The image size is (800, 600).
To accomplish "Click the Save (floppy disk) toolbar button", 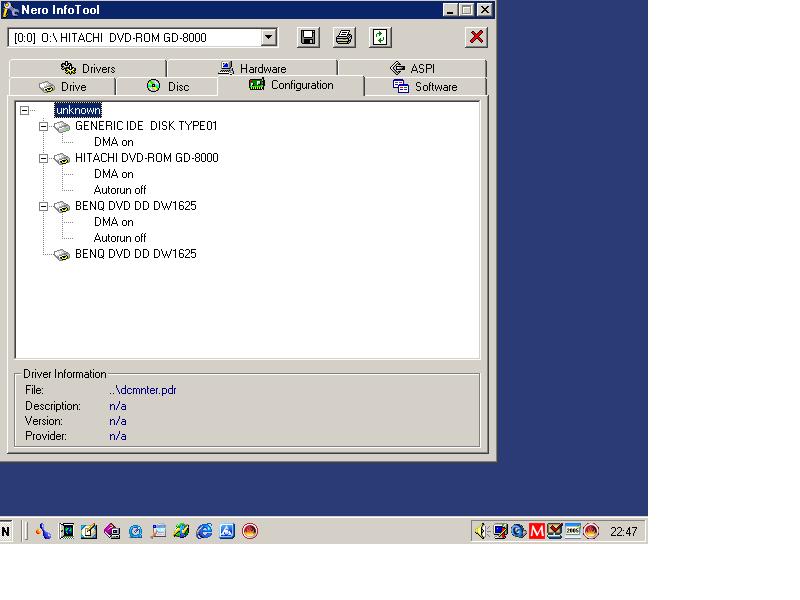I will click(308, 37).
